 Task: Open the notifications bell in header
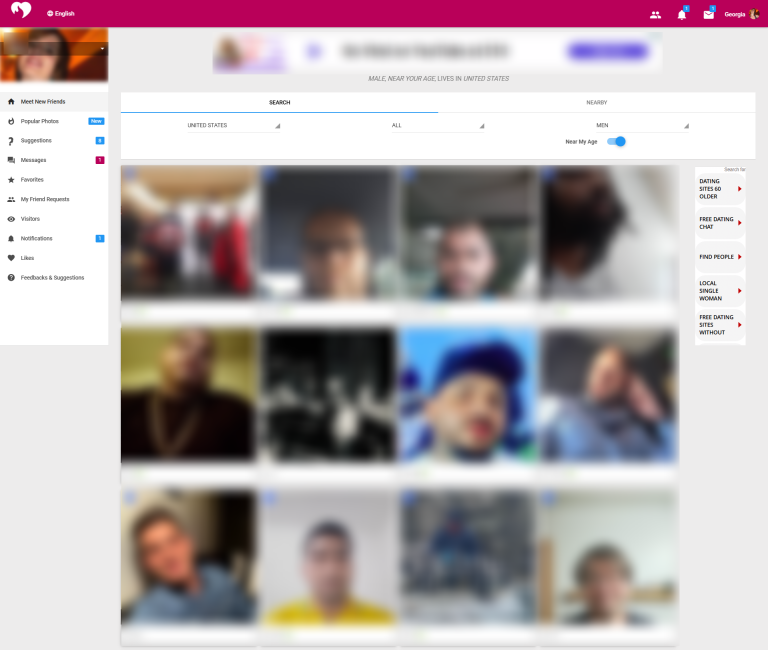682,14
